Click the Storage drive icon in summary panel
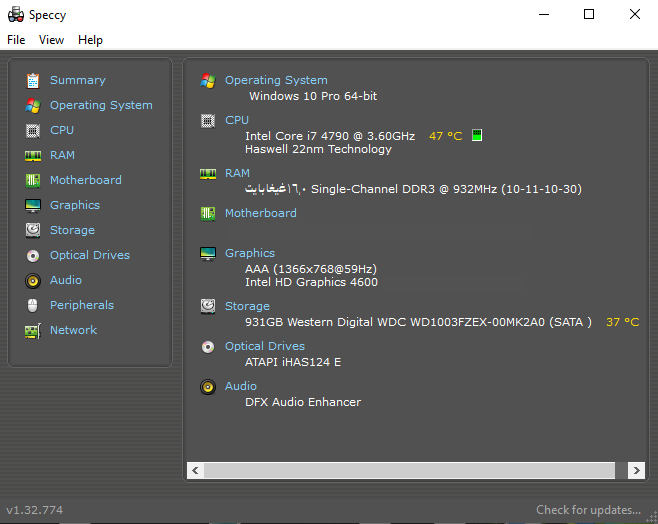Viewport: 658px width, 524px height. pyautogui.click(x=208, y=306)
